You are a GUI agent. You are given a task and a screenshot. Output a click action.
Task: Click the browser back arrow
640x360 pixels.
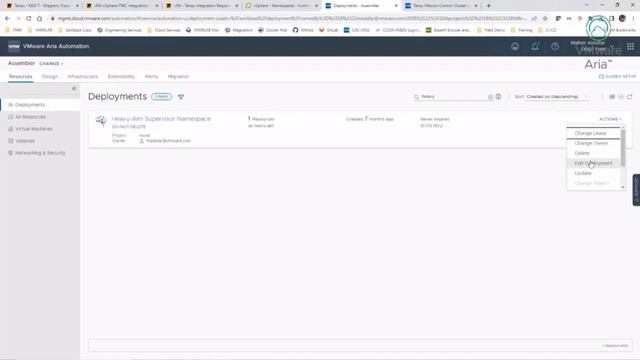[x=7, y=18]
